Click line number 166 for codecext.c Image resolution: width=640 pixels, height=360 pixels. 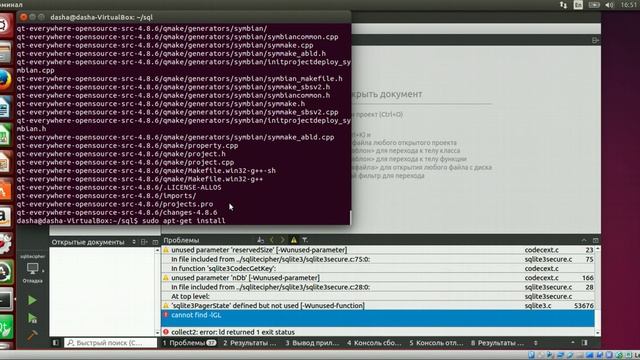(x=588, y=278)
